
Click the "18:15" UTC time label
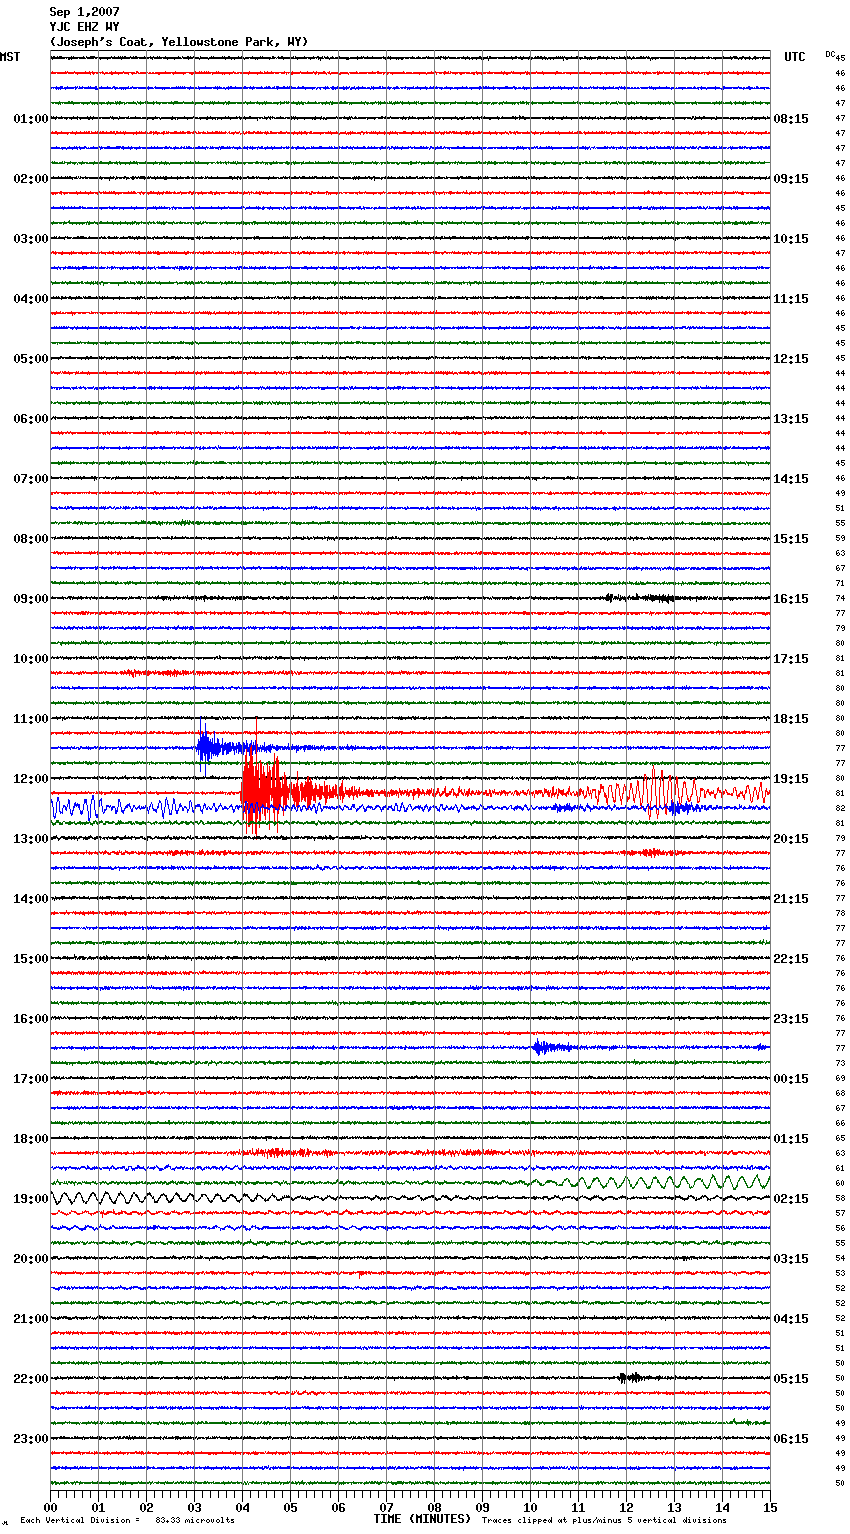pos(791,719)
